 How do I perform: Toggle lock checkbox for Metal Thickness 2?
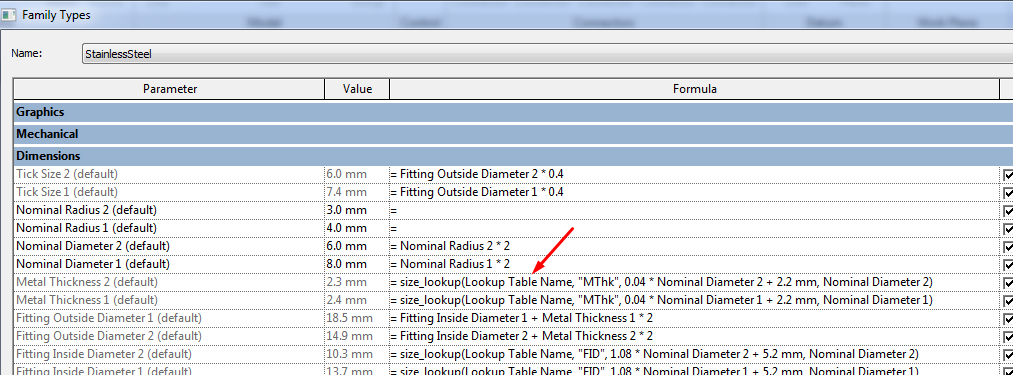click(x=1008, y=283)
